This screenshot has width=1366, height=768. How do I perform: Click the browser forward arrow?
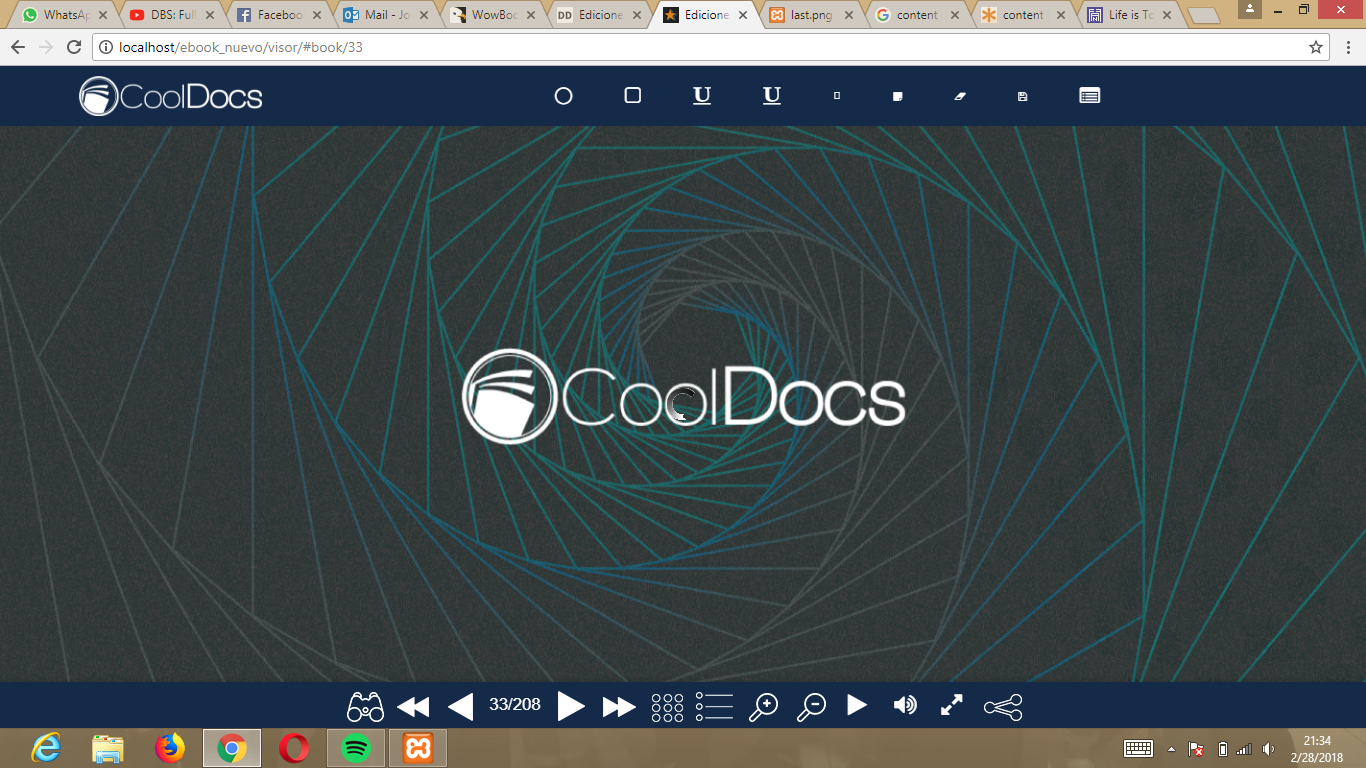[x=45, y=47]
